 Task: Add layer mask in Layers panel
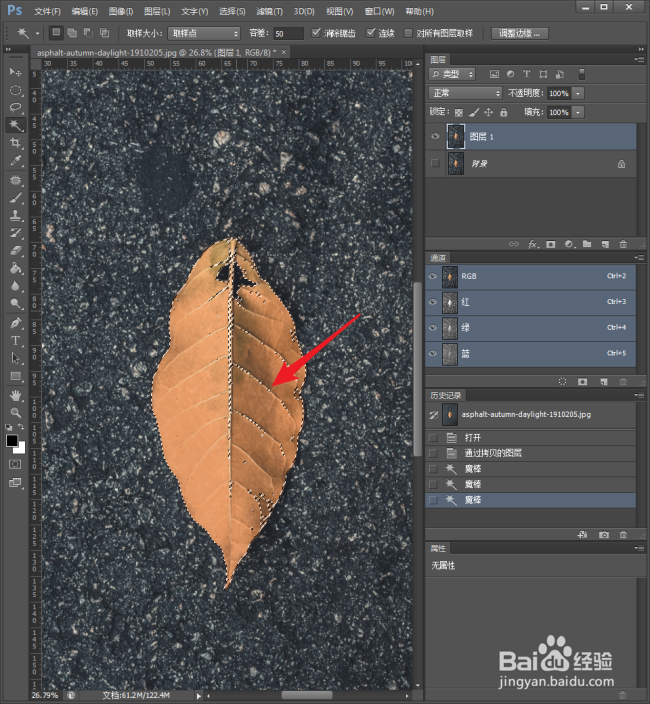pos(551,244)
